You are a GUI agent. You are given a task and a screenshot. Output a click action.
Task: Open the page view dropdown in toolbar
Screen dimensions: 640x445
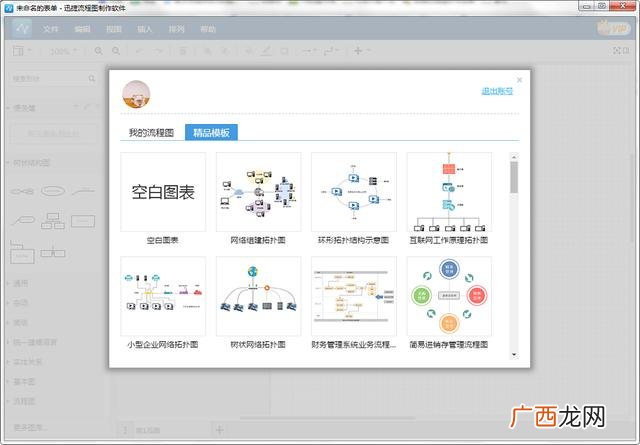22,51
